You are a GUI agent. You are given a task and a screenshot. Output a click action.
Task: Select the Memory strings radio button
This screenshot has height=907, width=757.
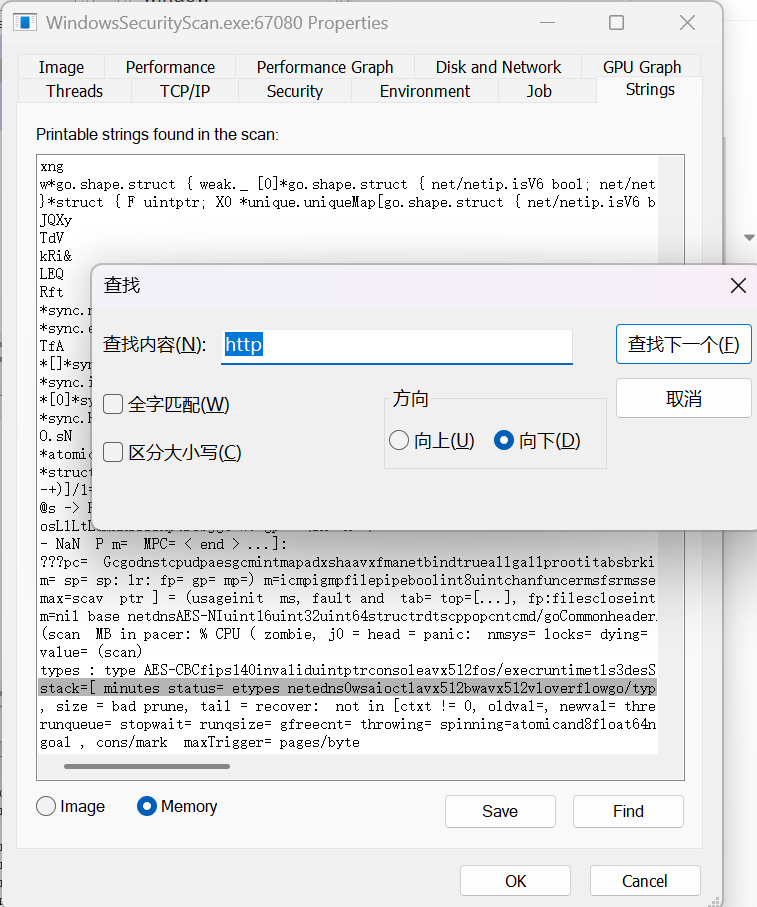click(147, 806)
